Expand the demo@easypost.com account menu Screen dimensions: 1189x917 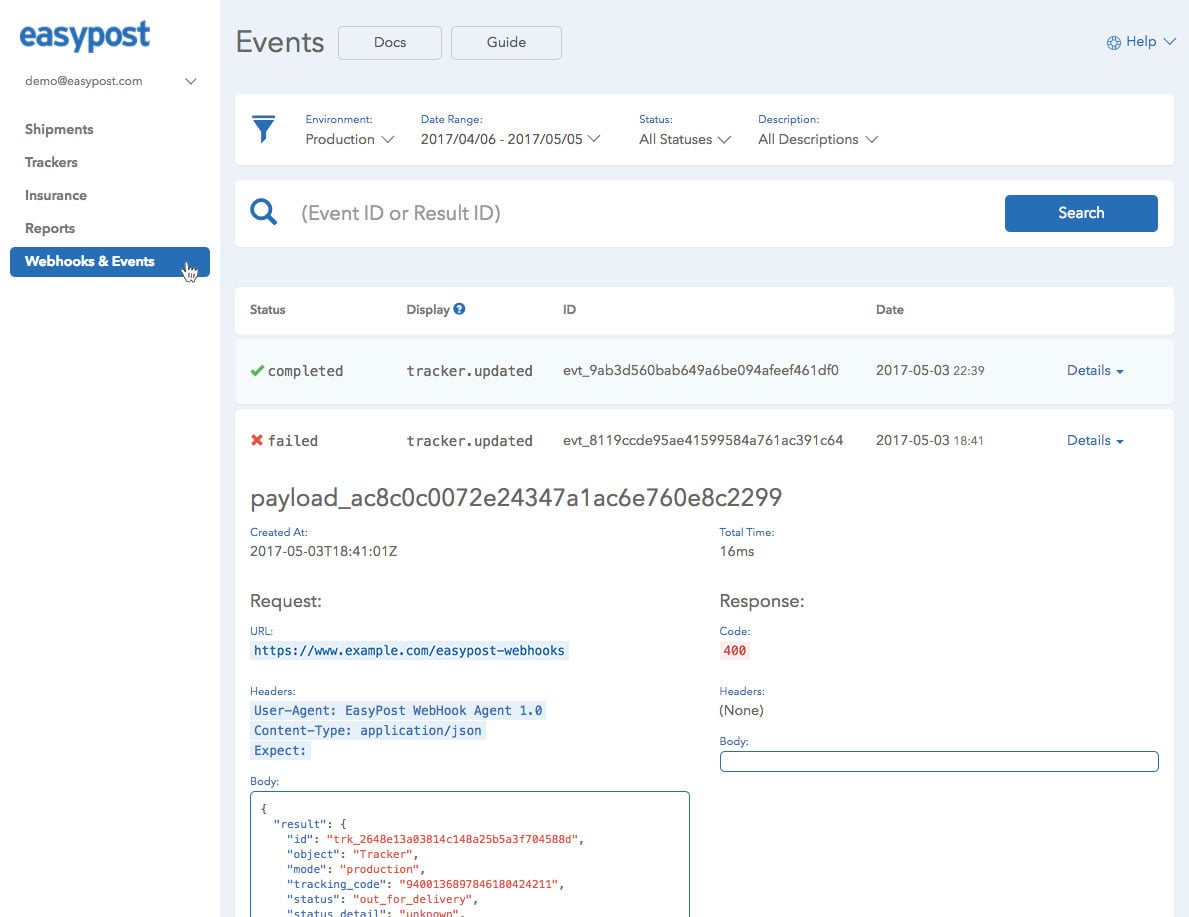tap(191, 81)
